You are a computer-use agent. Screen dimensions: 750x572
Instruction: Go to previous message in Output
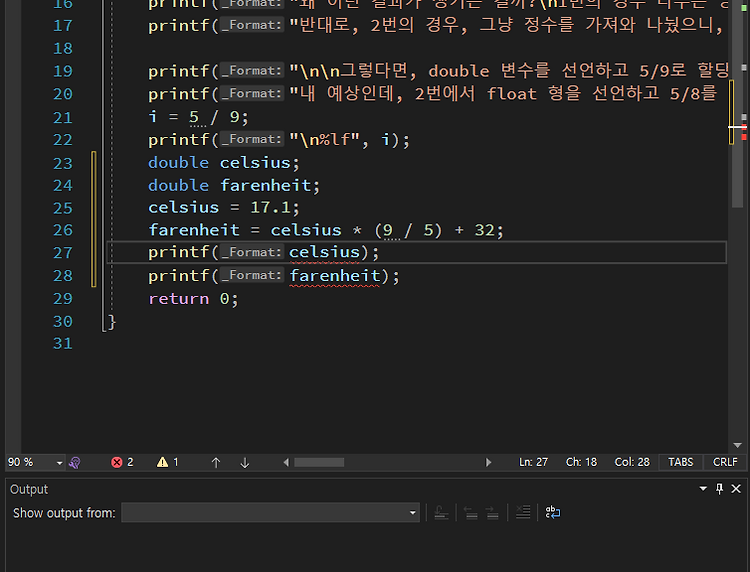coord(471,513)
